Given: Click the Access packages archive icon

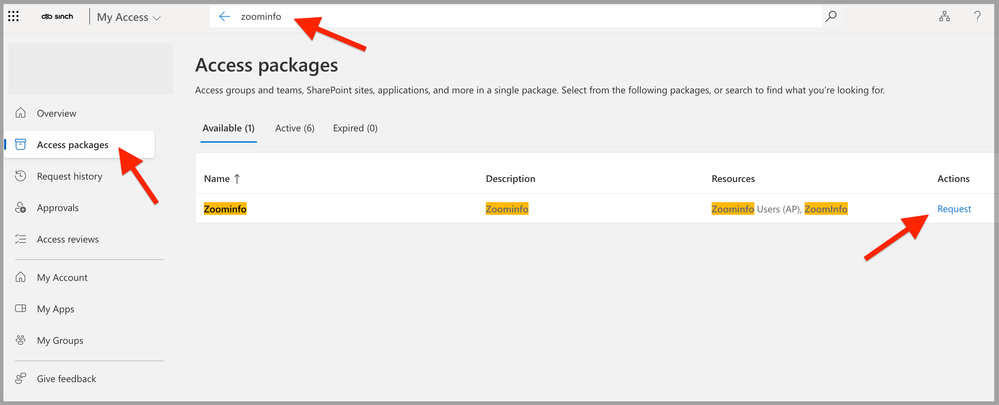Looking at the screenshot, I should 20,145.
